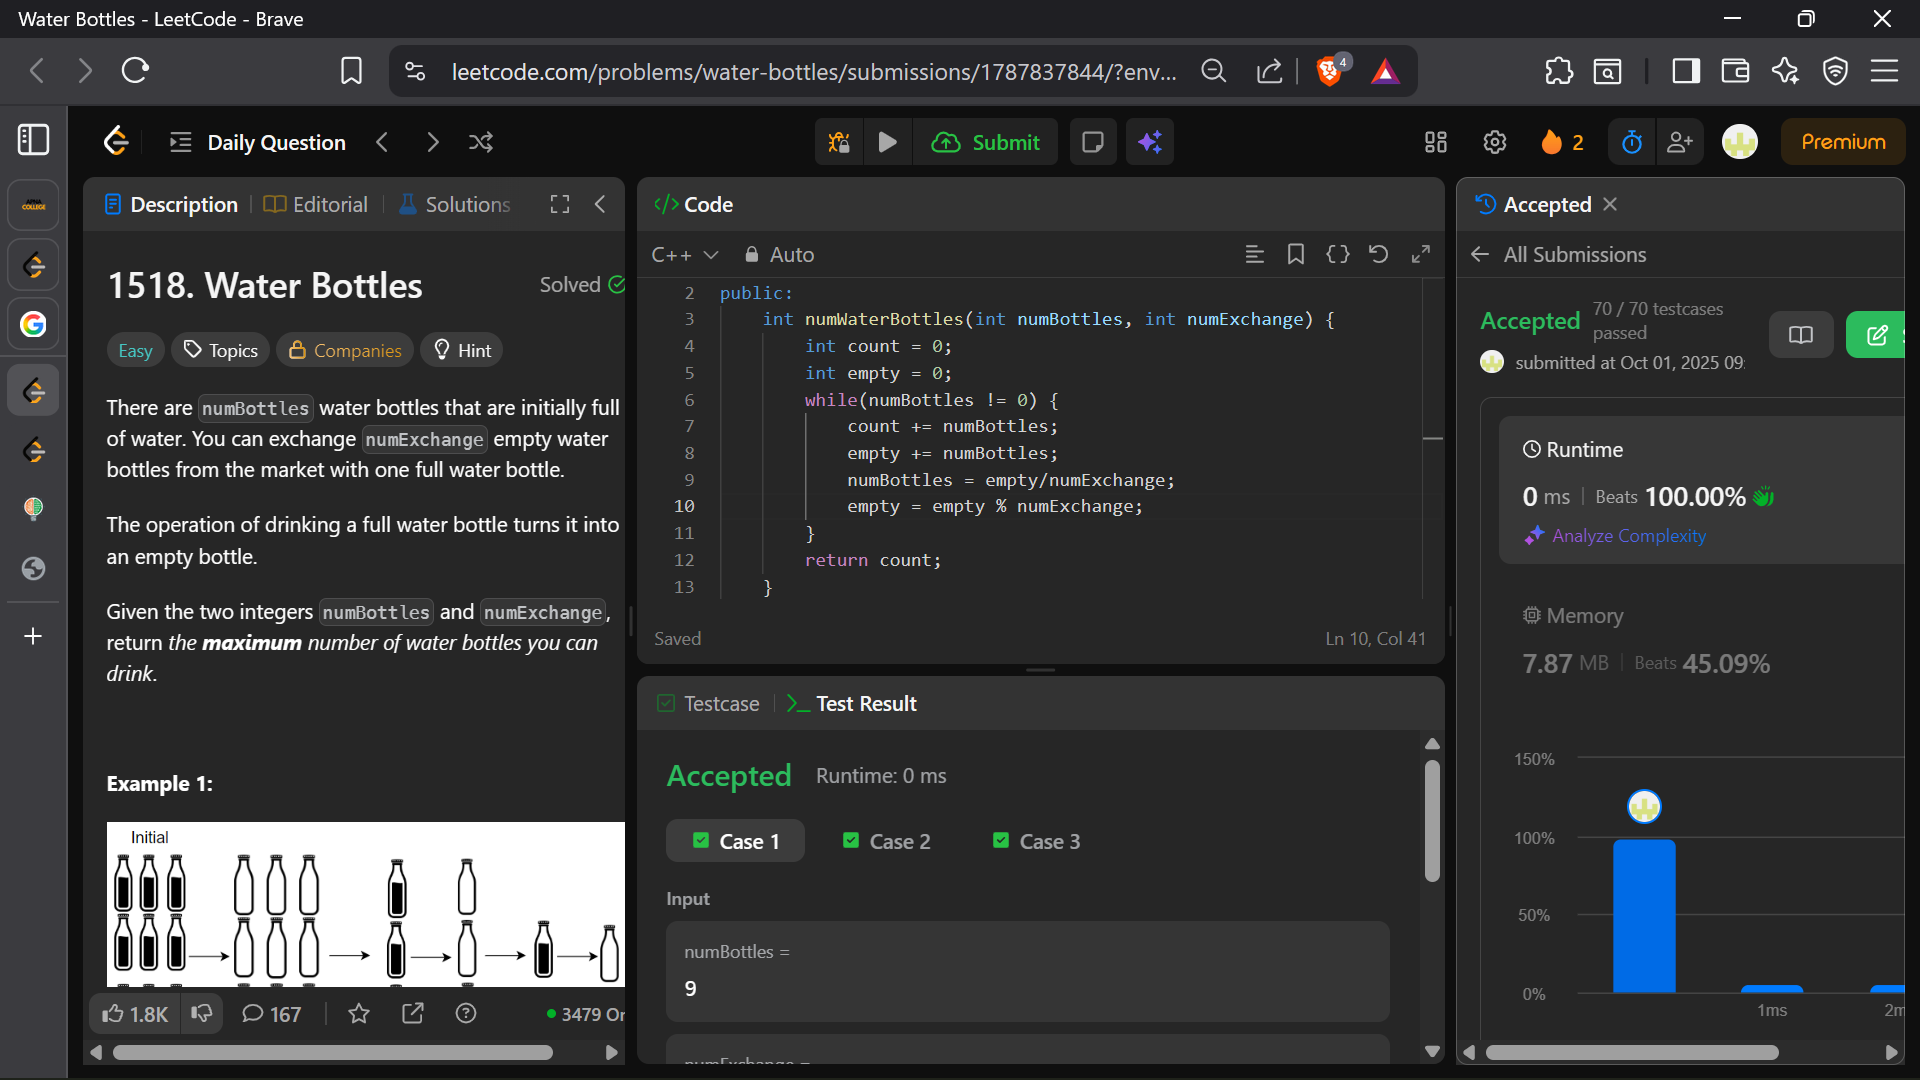Click the AI sparkle assistant icon
Image resolution: width=1920 pixels, height=1080 pixels.
tap(1150, 142)
